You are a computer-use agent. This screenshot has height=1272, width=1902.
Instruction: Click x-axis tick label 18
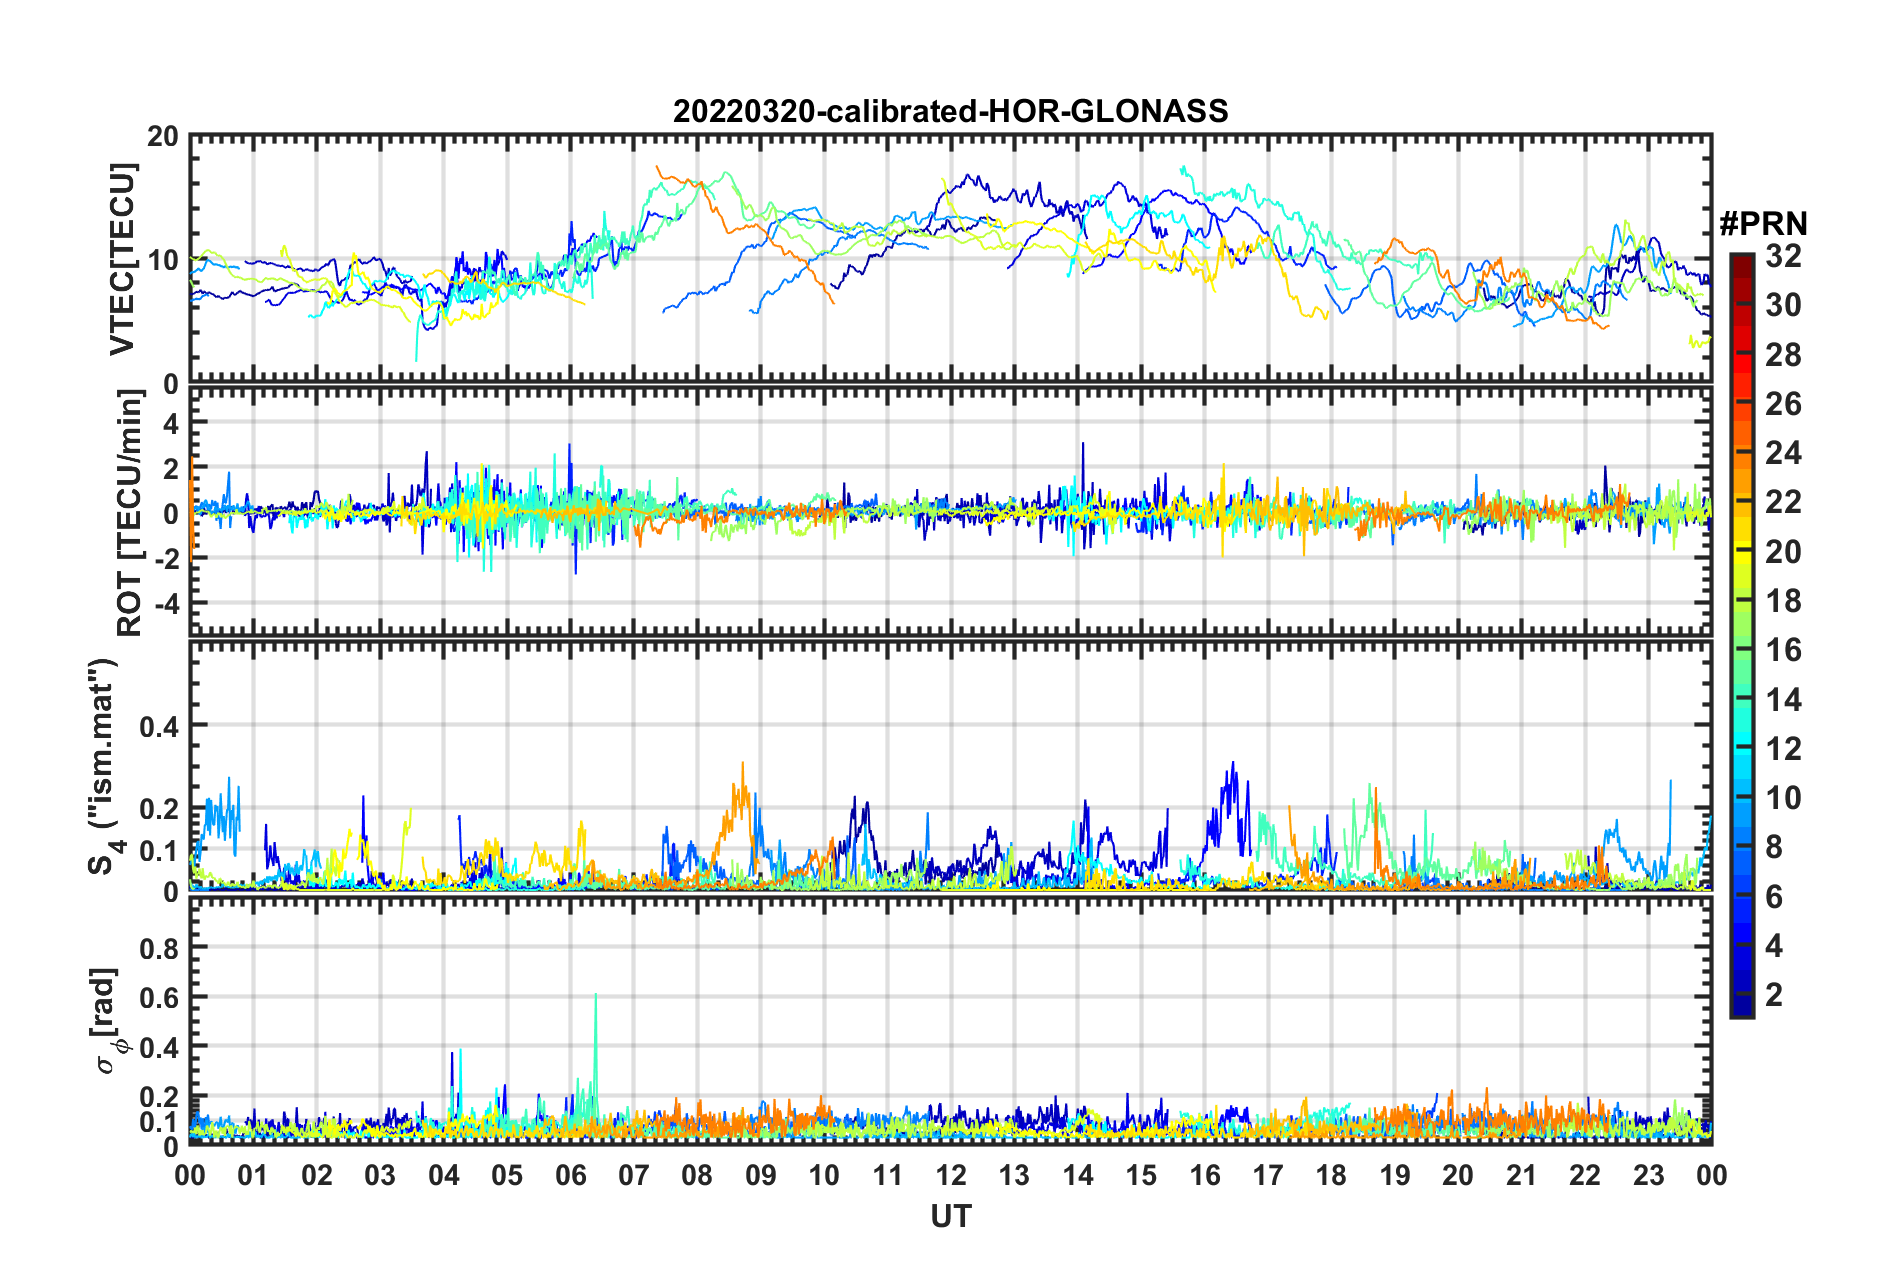1331,1175
